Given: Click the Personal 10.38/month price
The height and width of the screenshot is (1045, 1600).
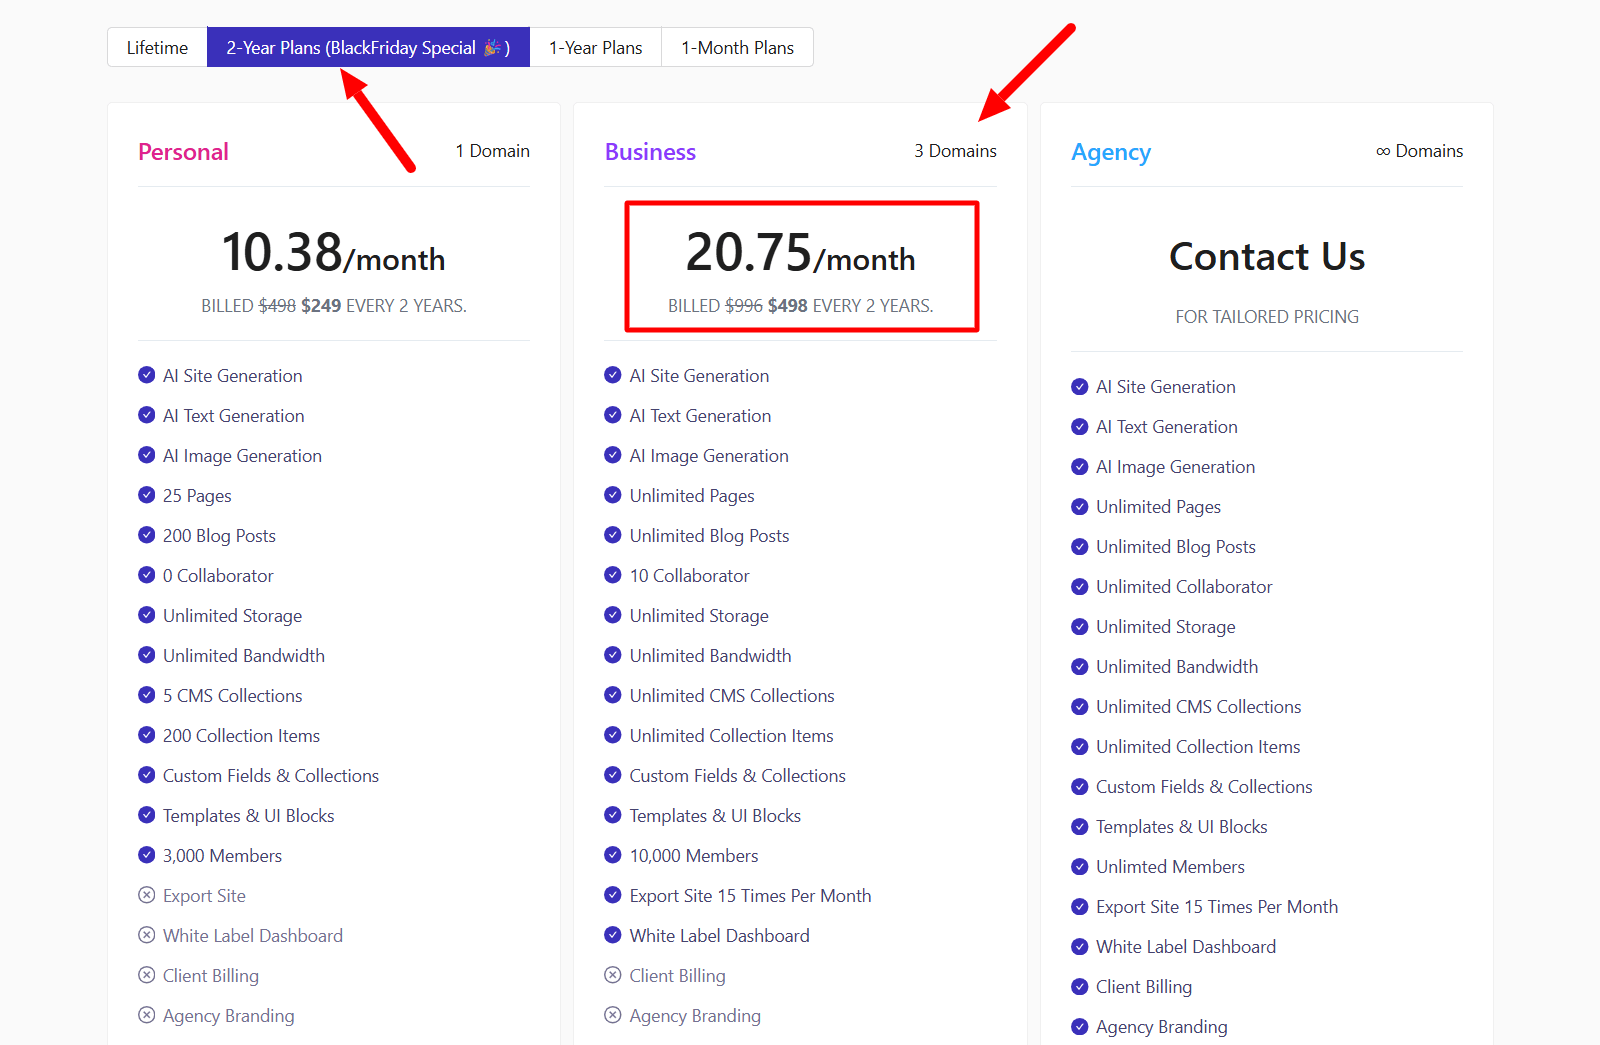Looking at the screenshot, I should click(x=333, y=253).
